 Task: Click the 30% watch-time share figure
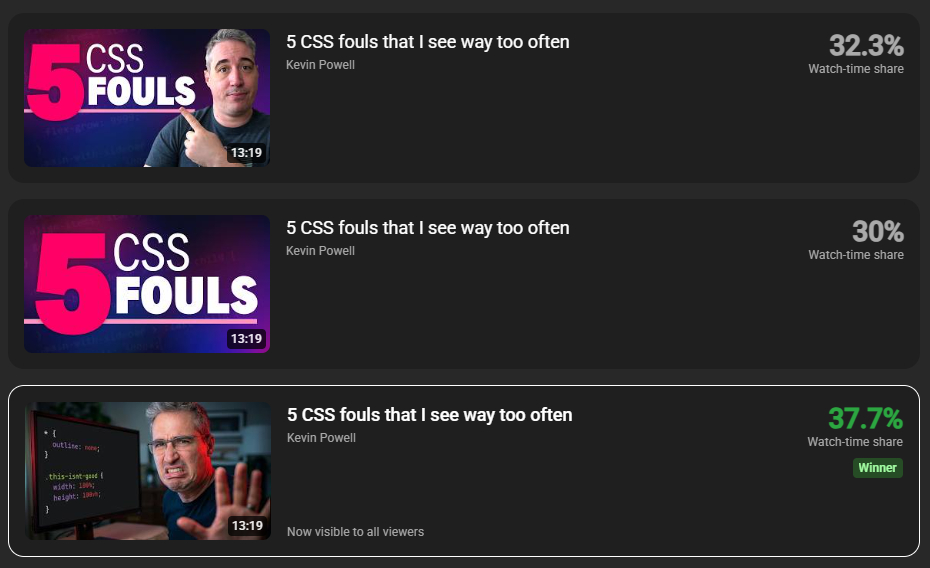click(x=878, y=231)
